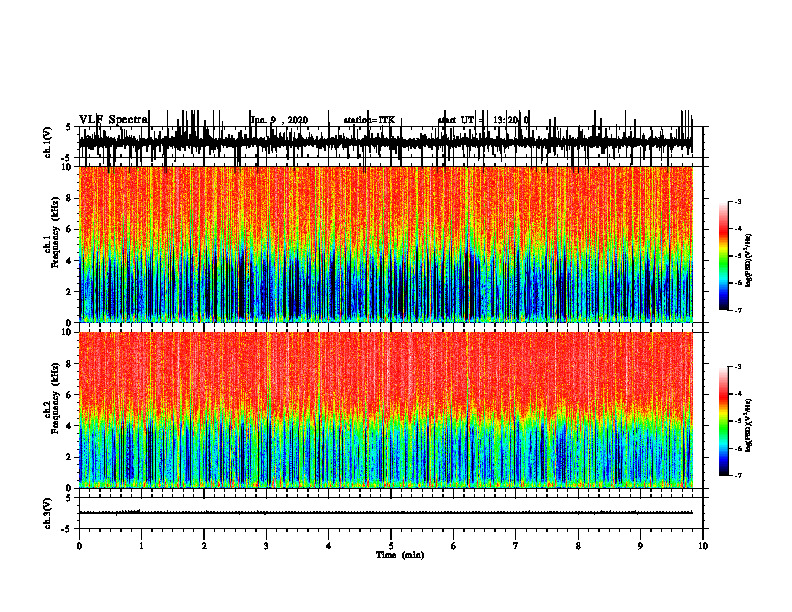Click the "3" tick on the time axis
Image resolution: width=792 pixels, height=612 pixels.
click(266, 546)
